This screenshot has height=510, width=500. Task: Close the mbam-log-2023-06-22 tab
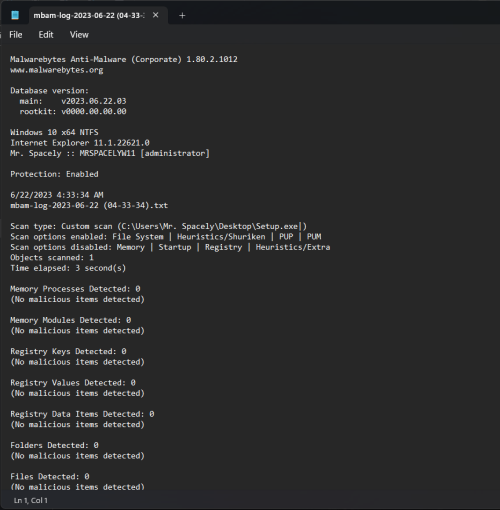pyautogui.click(x=156, y=15)
